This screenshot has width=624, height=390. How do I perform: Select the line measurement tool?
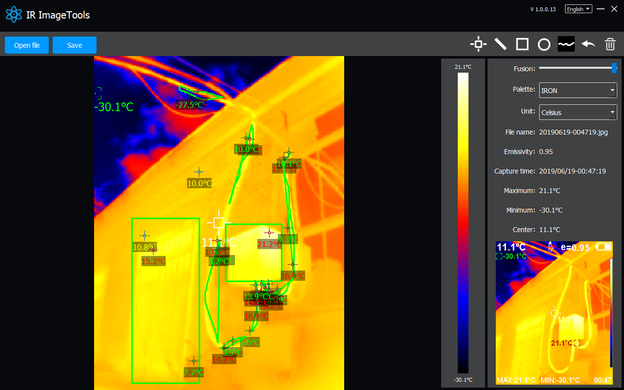[x=500, y=44]
